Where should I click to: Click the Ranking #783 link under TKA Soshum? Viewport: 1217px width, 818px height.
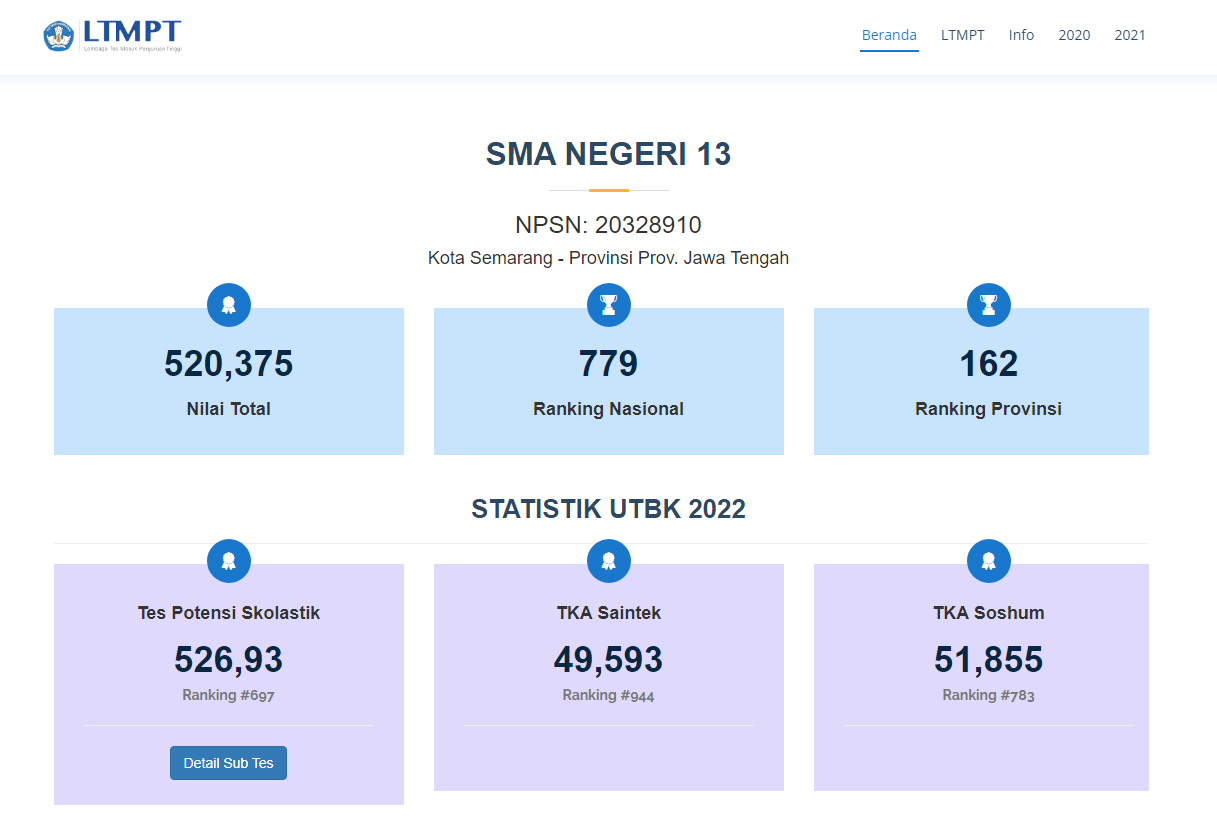coord(988,694)
